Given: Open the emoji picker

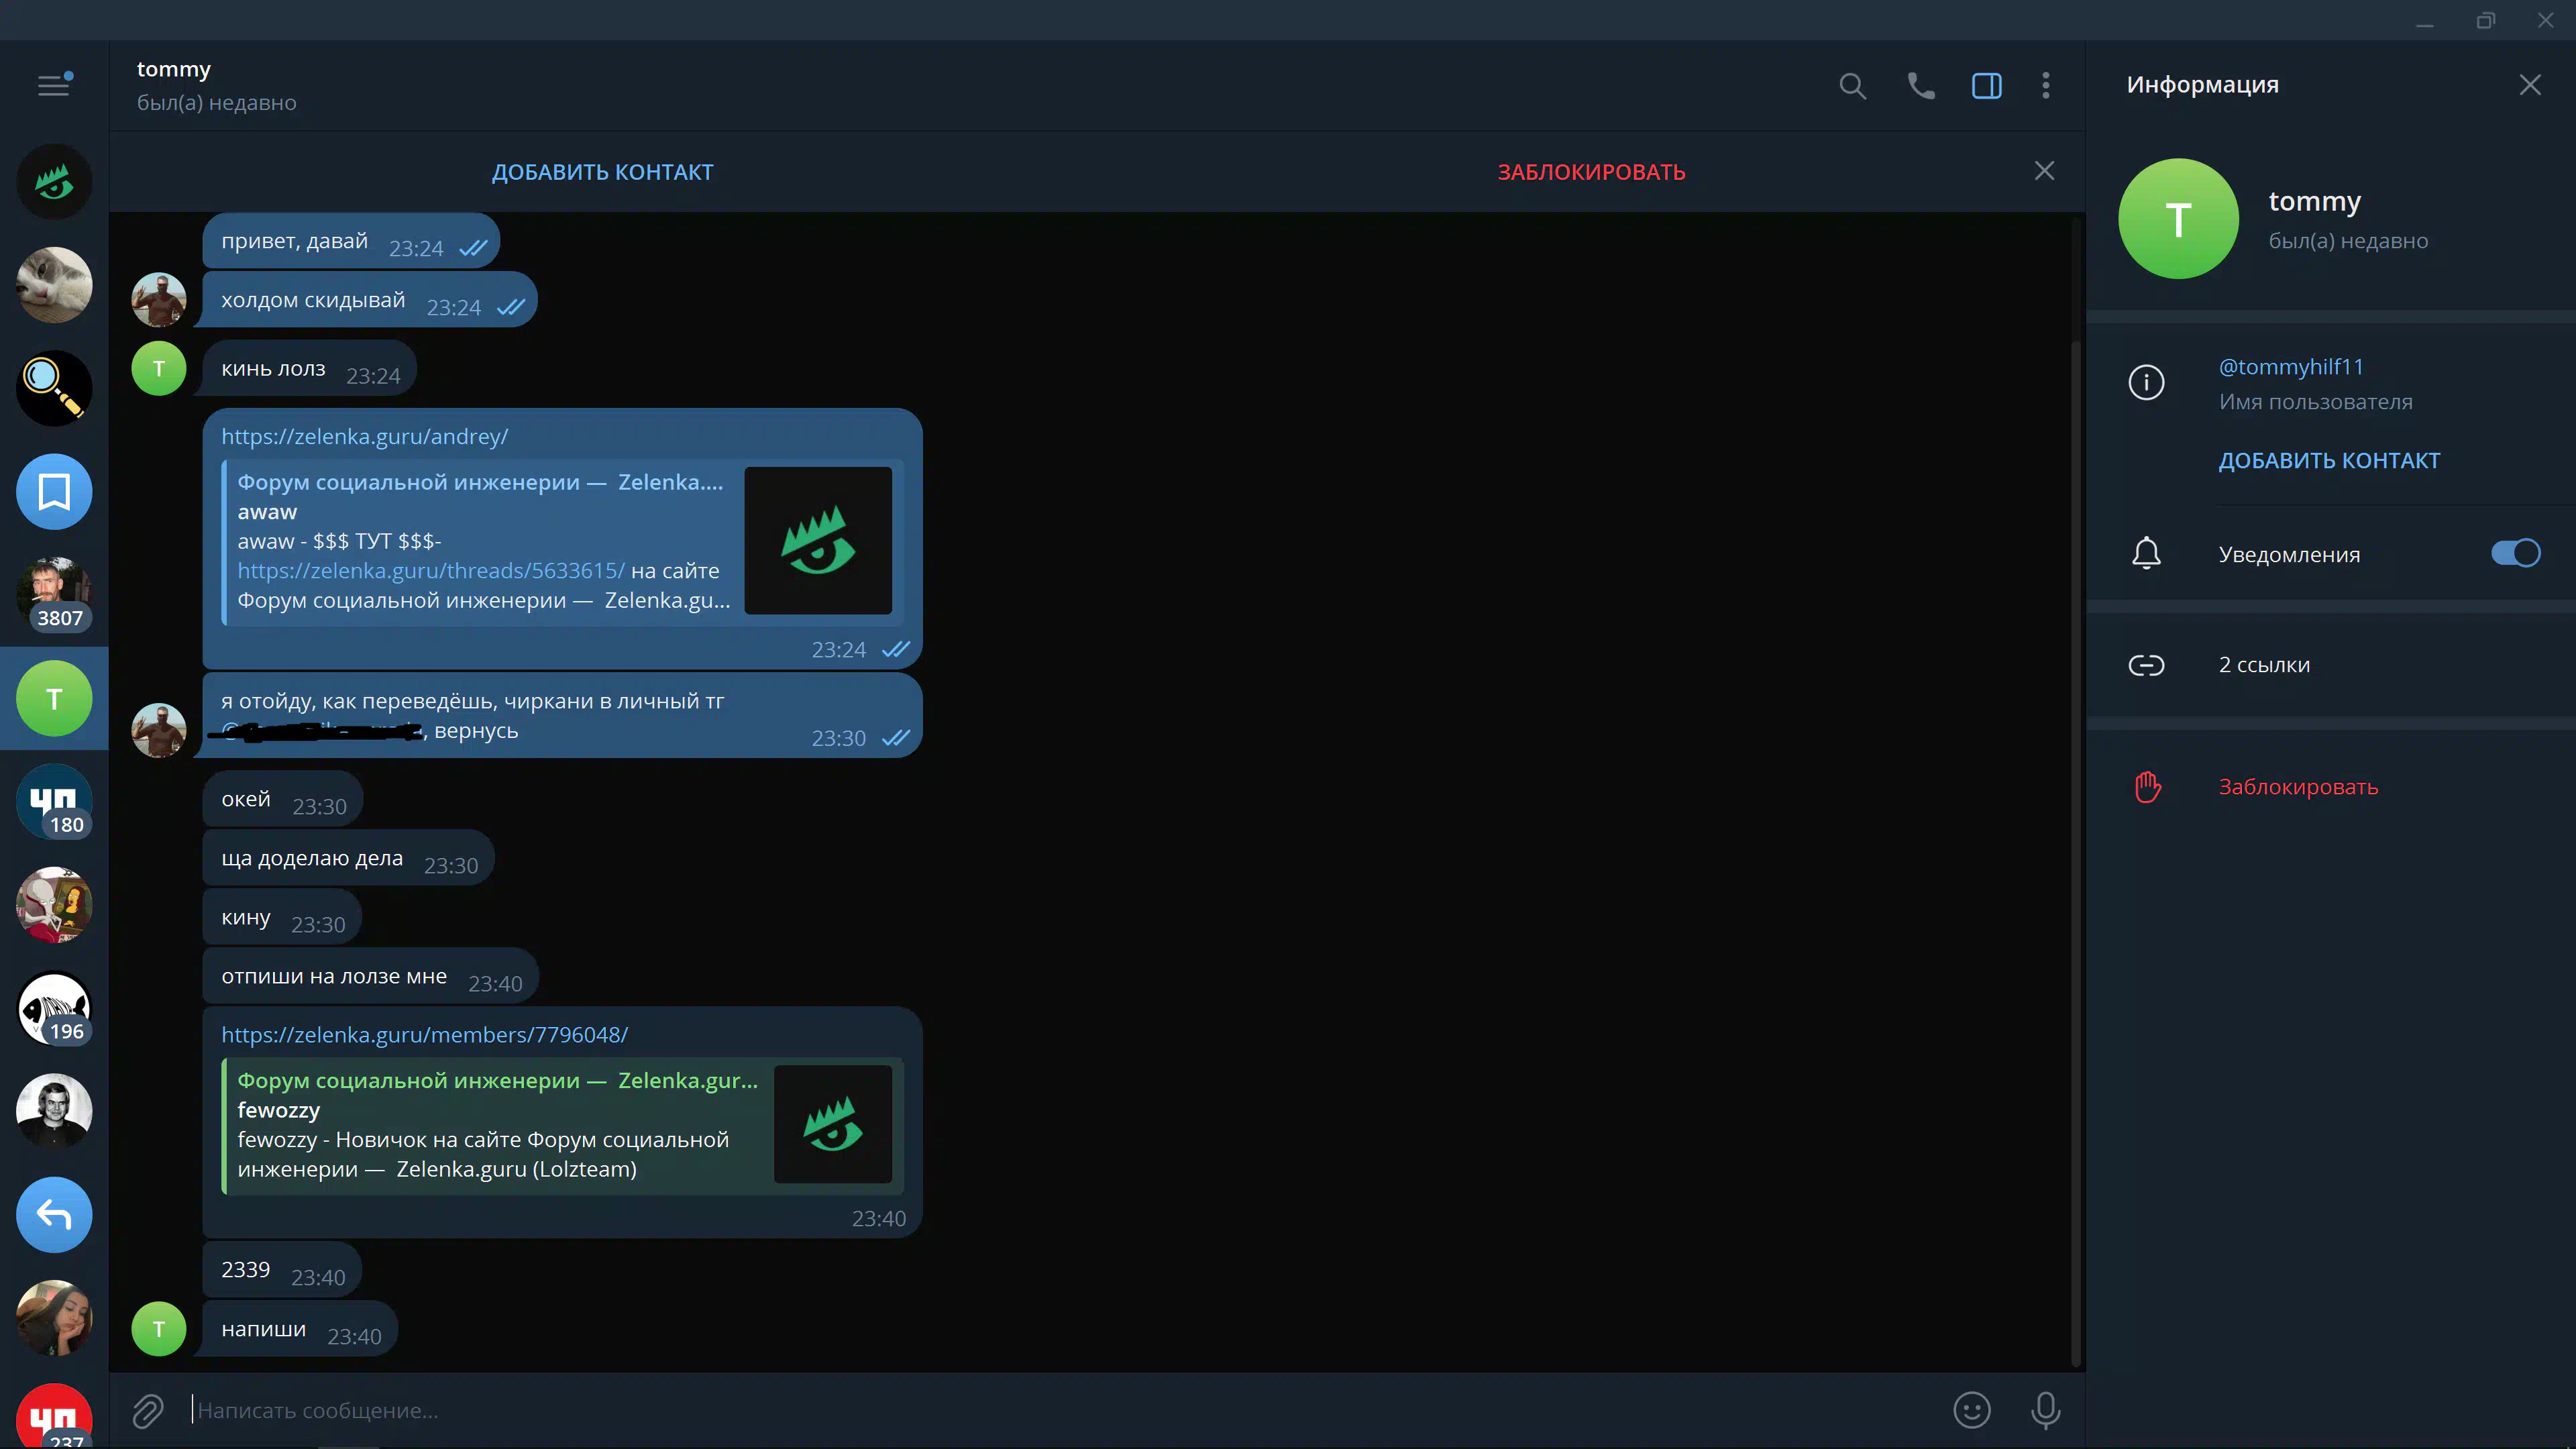Looking at the screenshot, I should pos(1971,1410).
